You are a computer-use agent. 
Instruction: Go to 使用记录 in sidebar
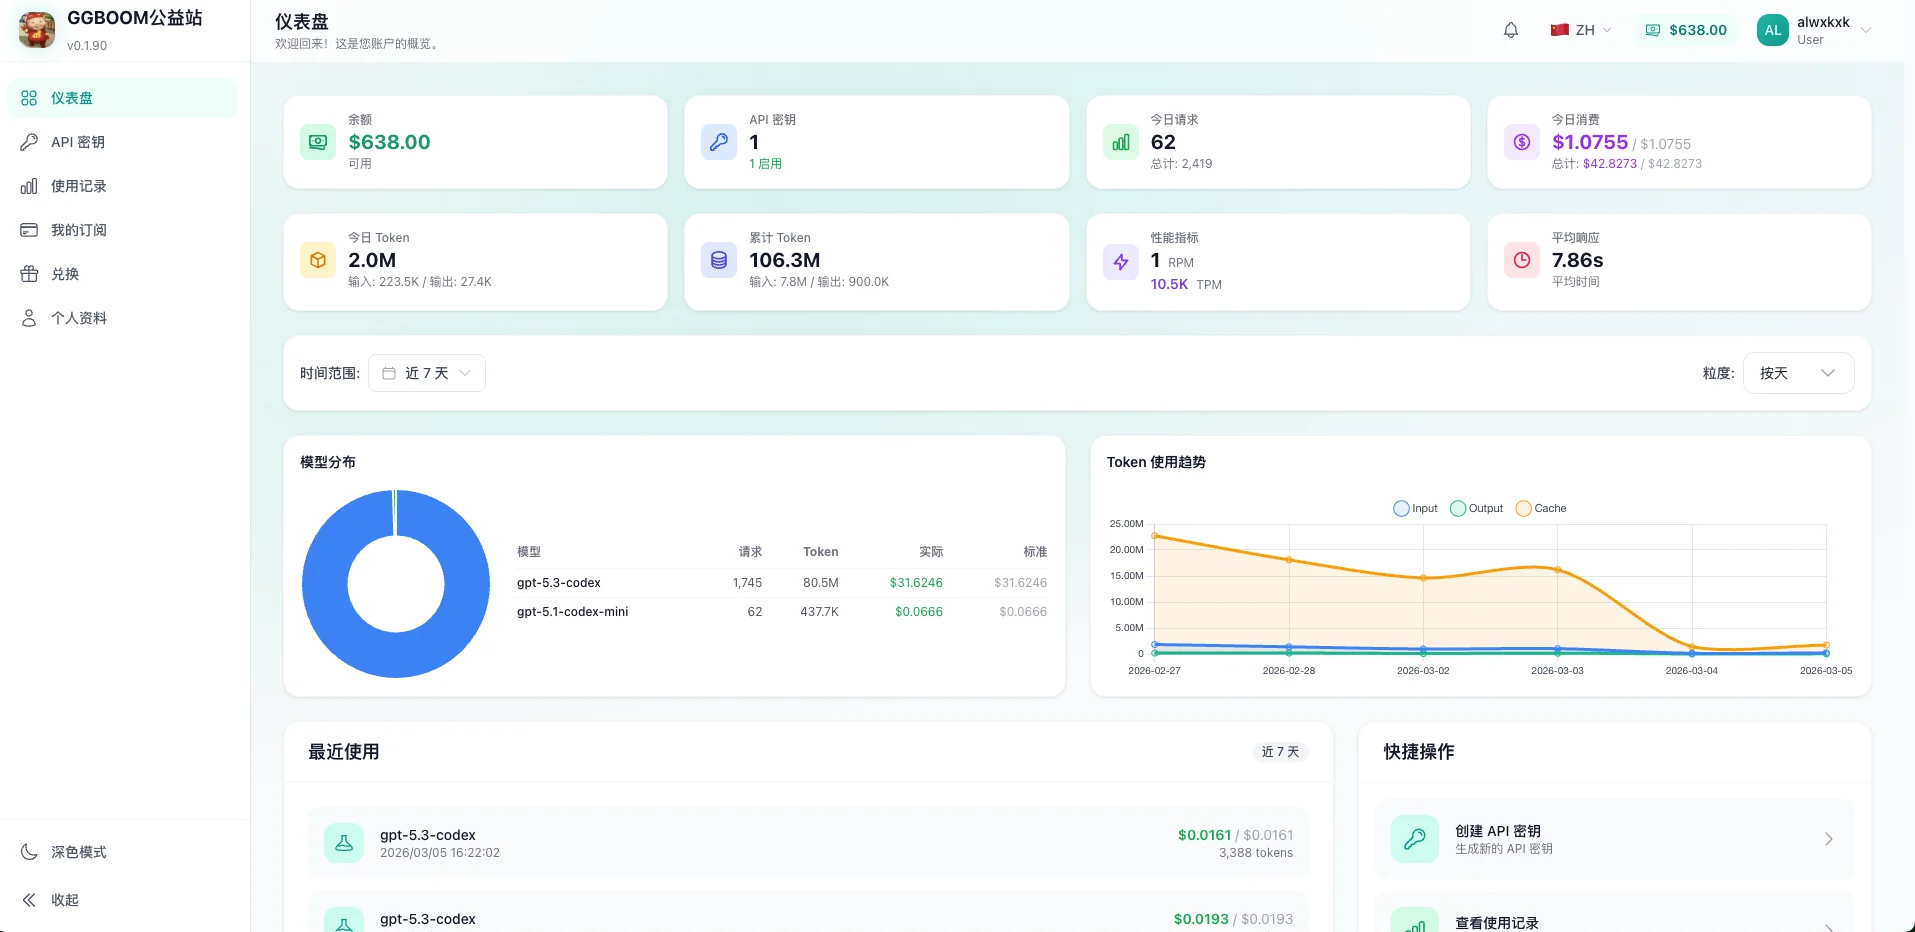78,186
